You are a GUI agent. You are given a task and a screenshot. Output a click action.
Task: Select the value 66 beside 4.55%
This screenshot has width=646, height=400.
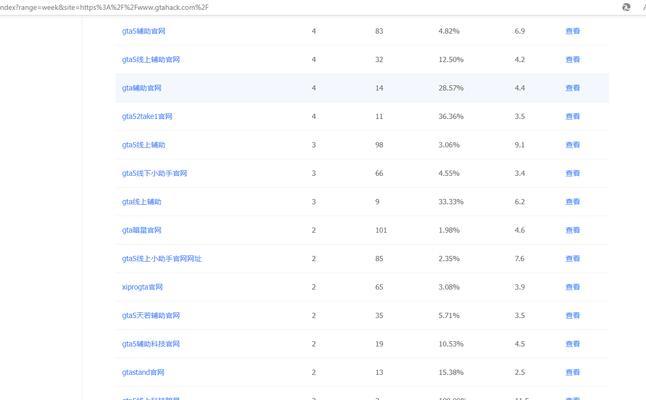[x=379, y=173]
